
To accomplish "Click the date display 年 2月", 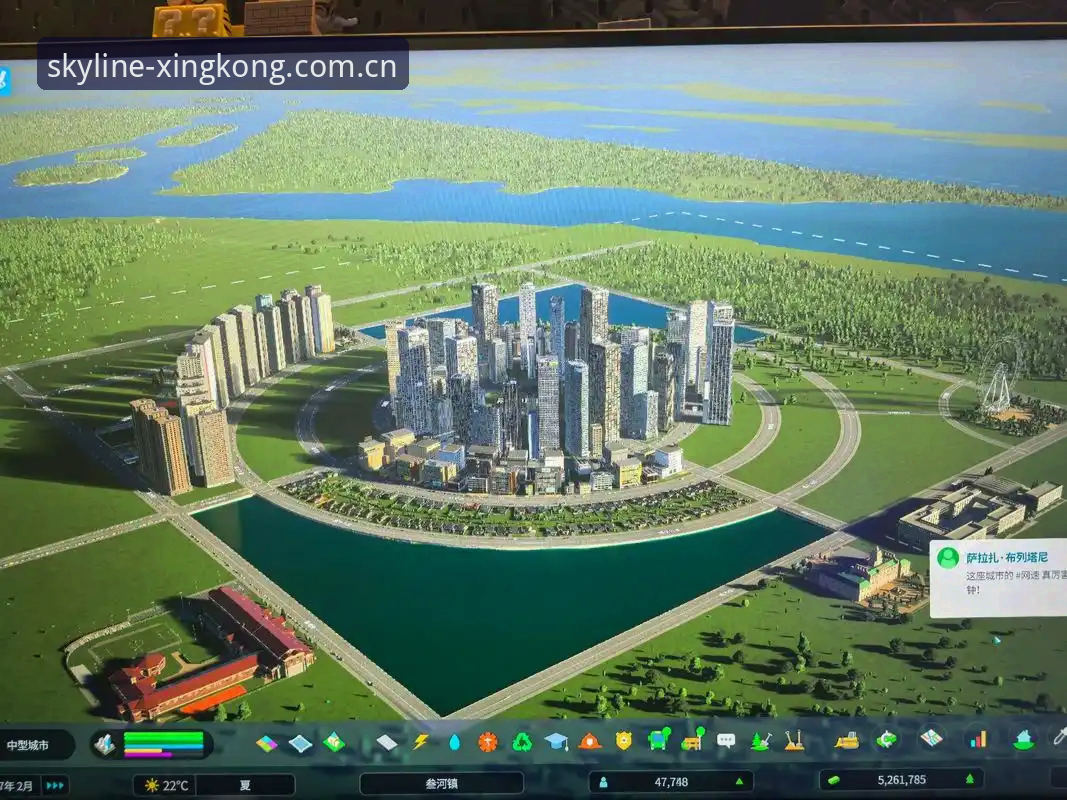I will tap(17, 786).
